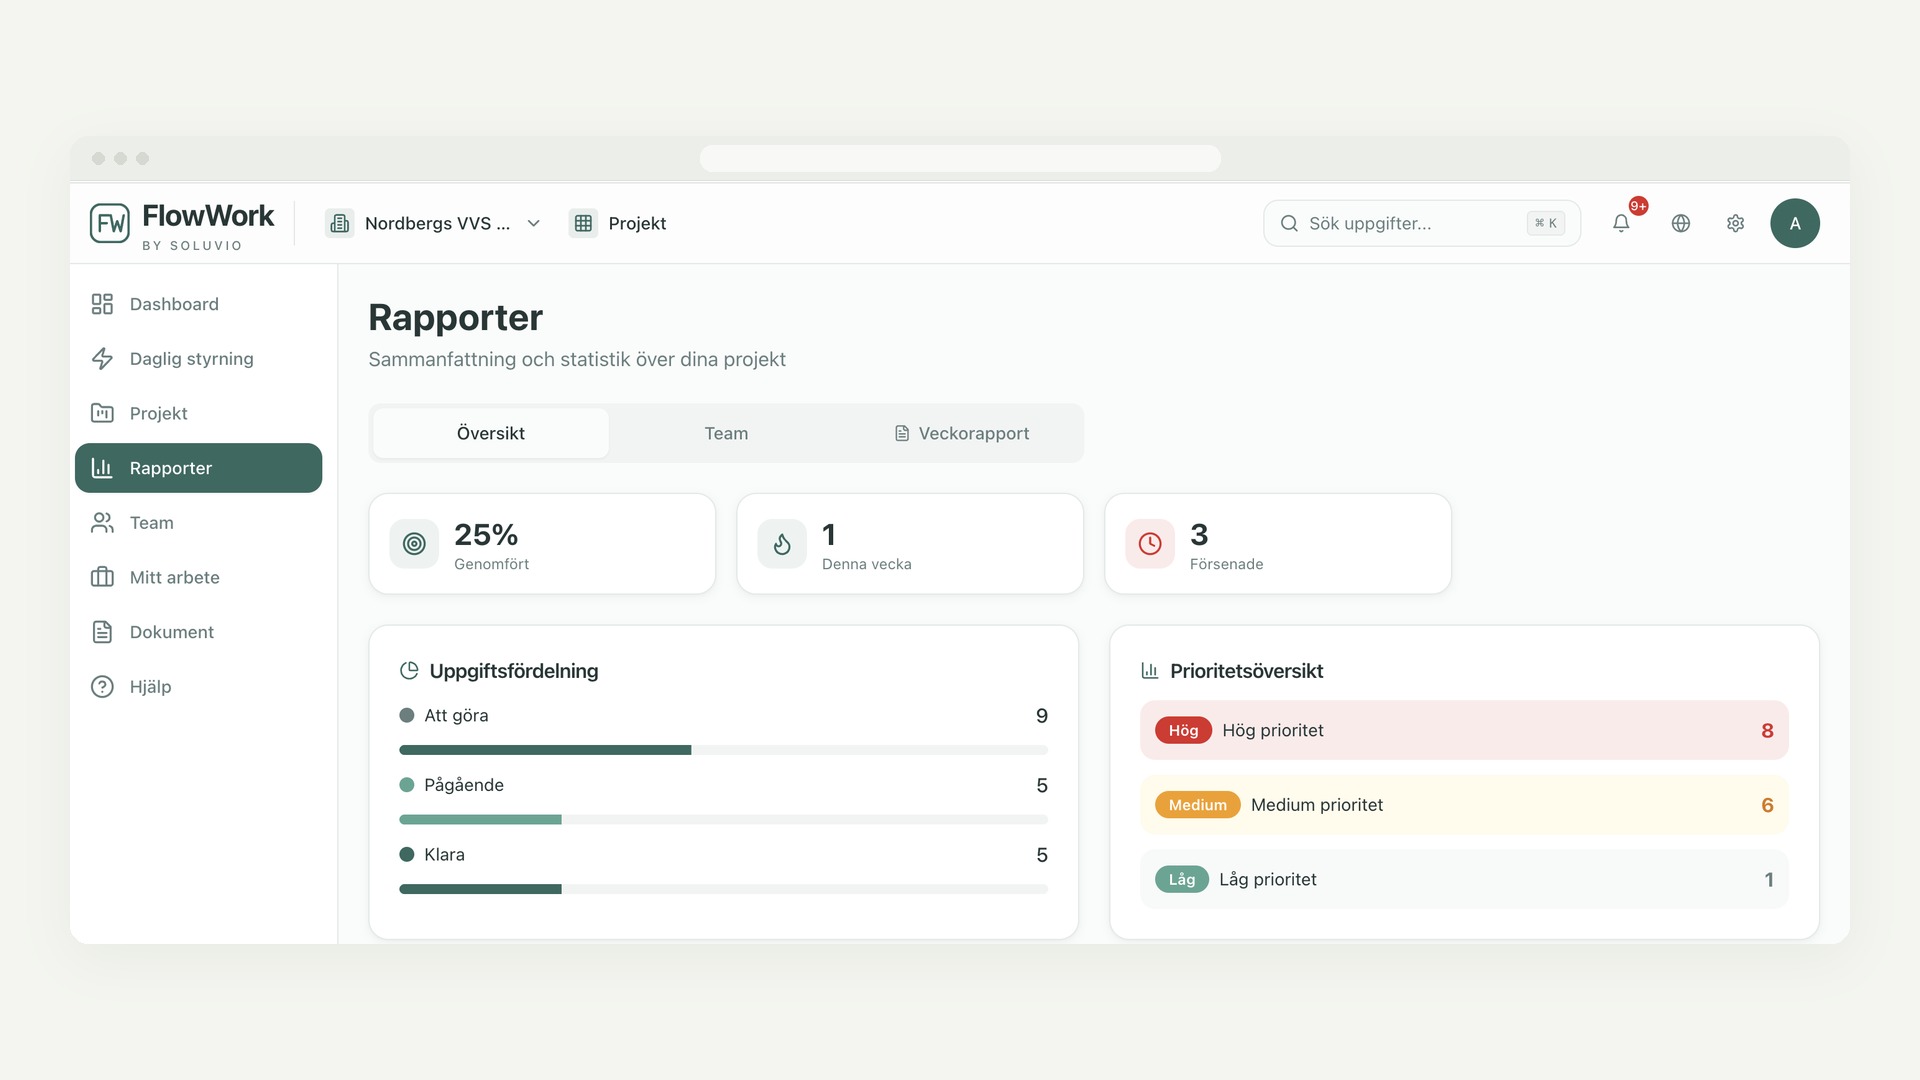Click the Att göra count 9

point(1042,716)
